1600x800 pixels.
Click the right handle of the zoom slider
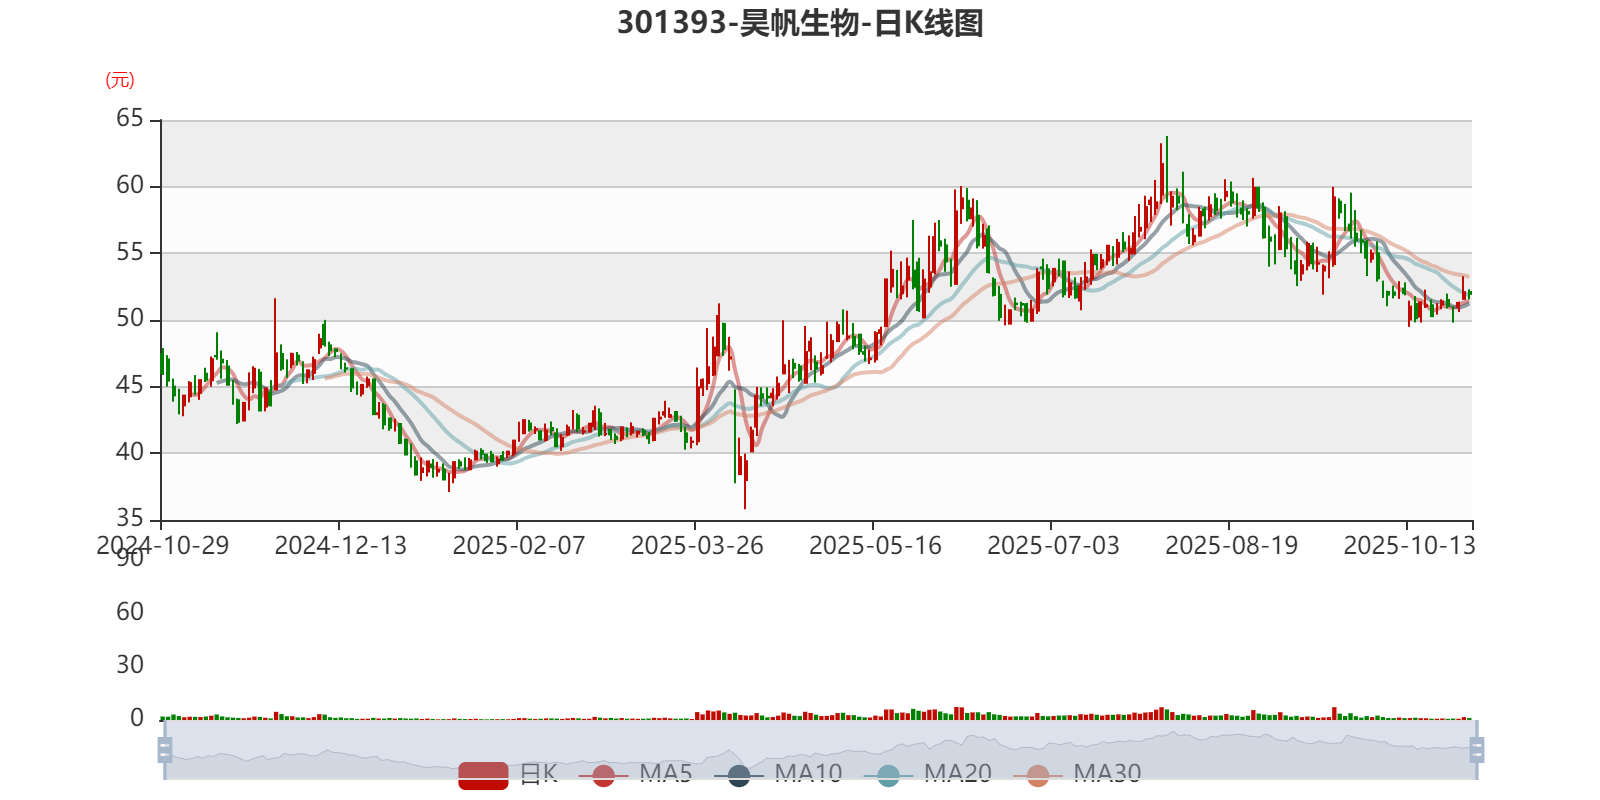tap(1476, 750)
